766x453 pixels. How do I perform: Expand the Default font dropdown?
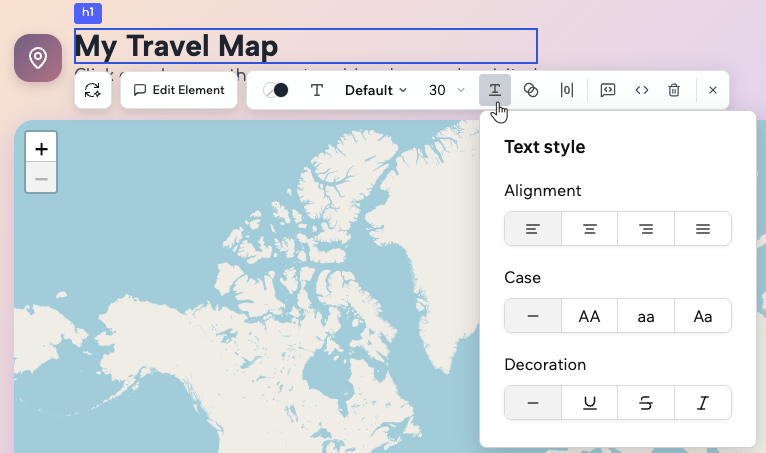tap(376, 90)
